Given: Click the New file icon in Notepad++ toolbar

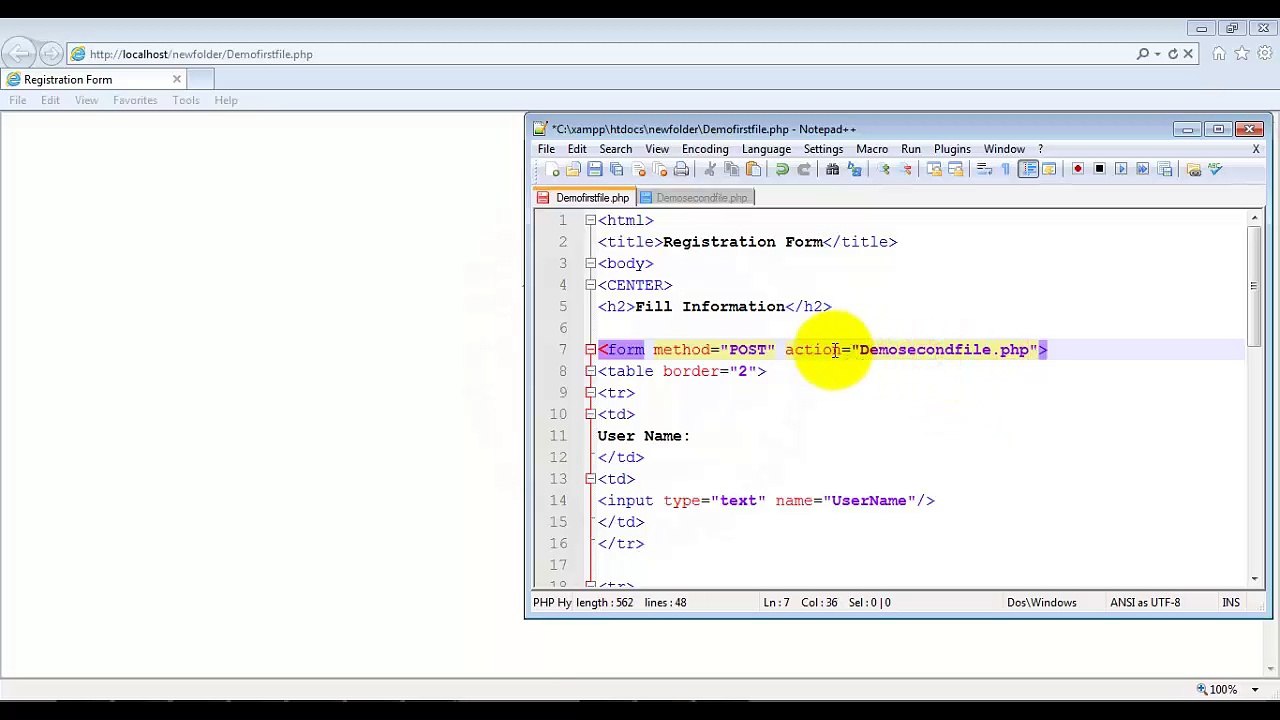Looking at the screenshot, I should click(x=553, y=170).
